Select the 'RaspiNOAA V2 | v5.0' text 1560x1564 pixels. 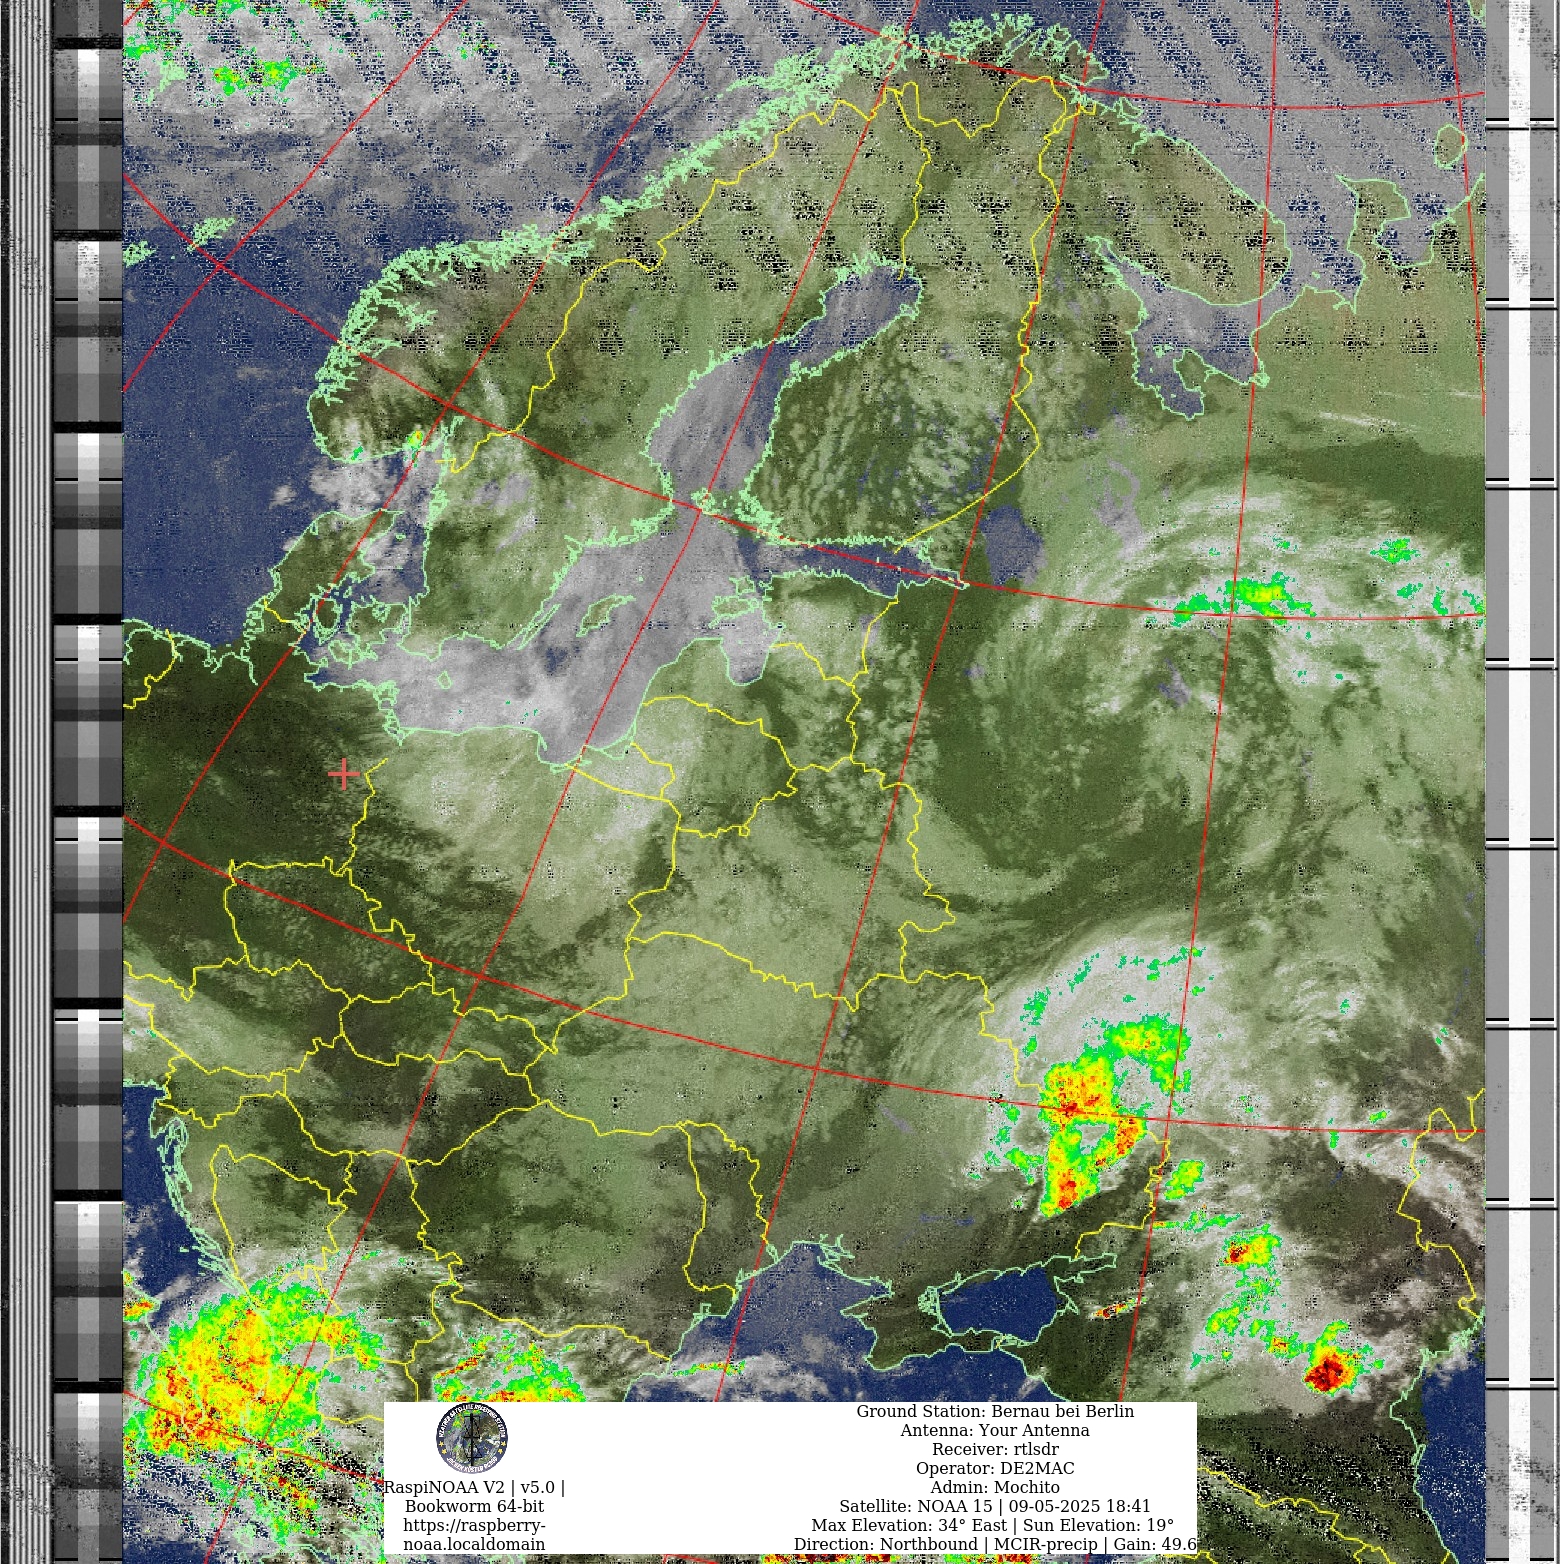(x=475, y=1487)
